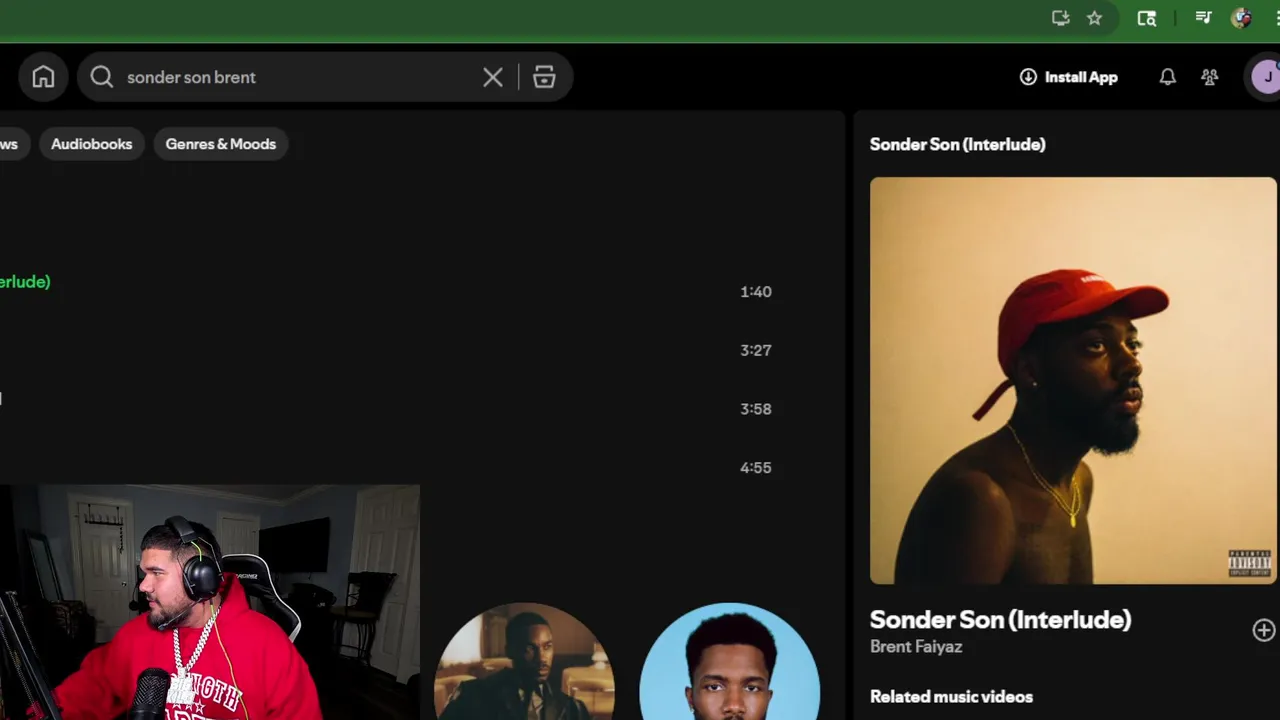The width and height of the screenshot is (1280, 720).
Task: Open the artist thumbnail with blue background
Action: click(x=729, y=661)
